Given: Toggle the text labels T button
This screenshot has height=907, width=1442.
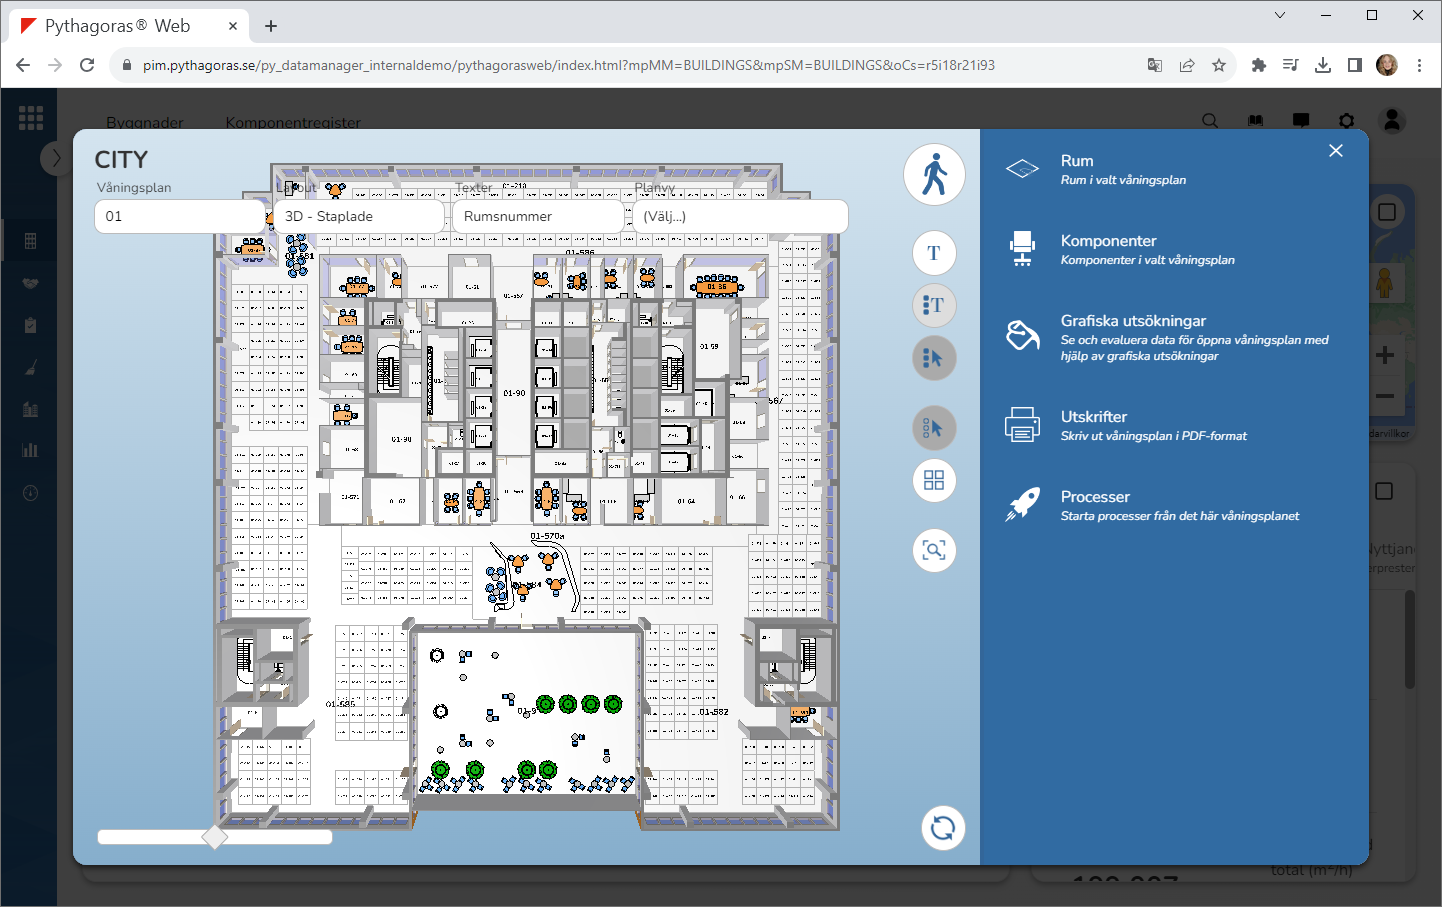Looking at the screenshot, I should point(934,253).
